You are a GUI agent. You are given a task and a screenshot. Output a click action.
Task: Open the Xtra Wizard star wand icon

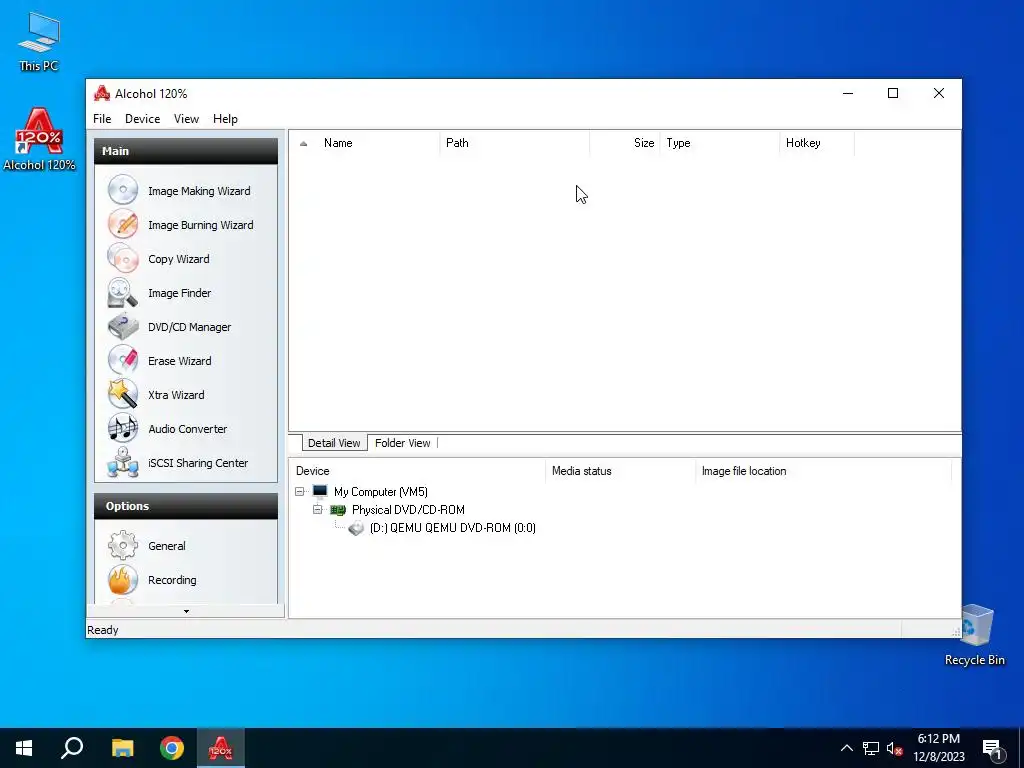[x=123, y=394]
